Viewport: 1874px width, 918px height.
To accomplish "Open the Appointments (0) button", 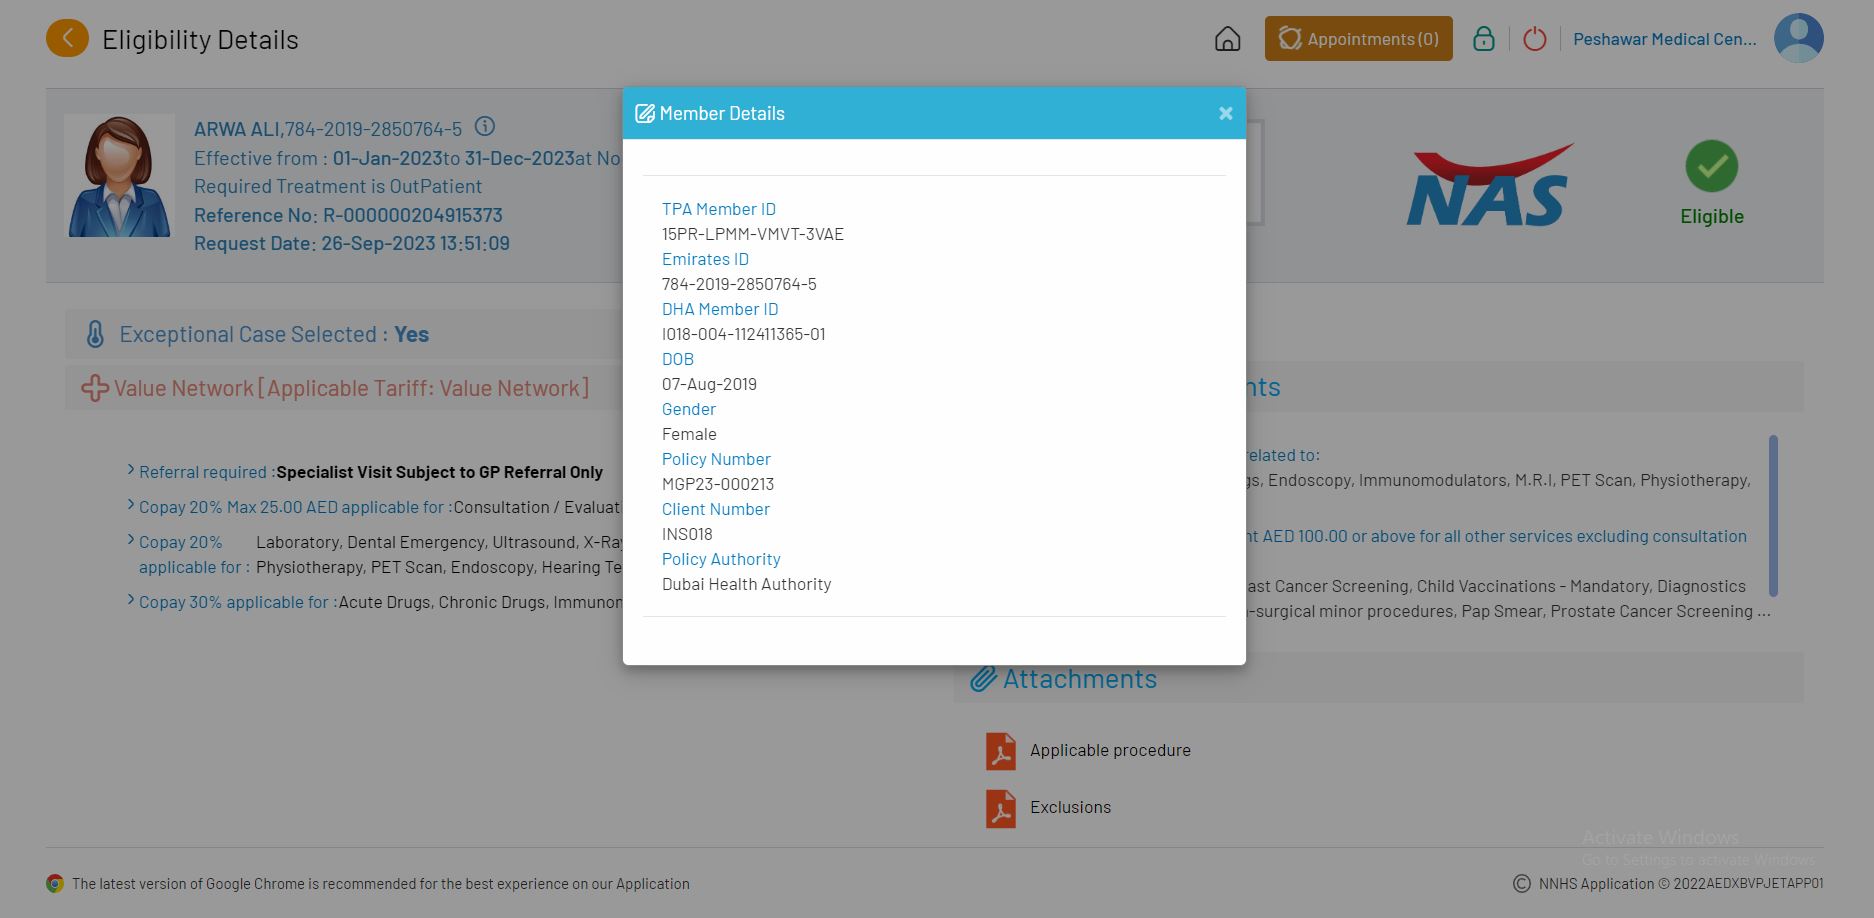I will tap(1358, 39).
